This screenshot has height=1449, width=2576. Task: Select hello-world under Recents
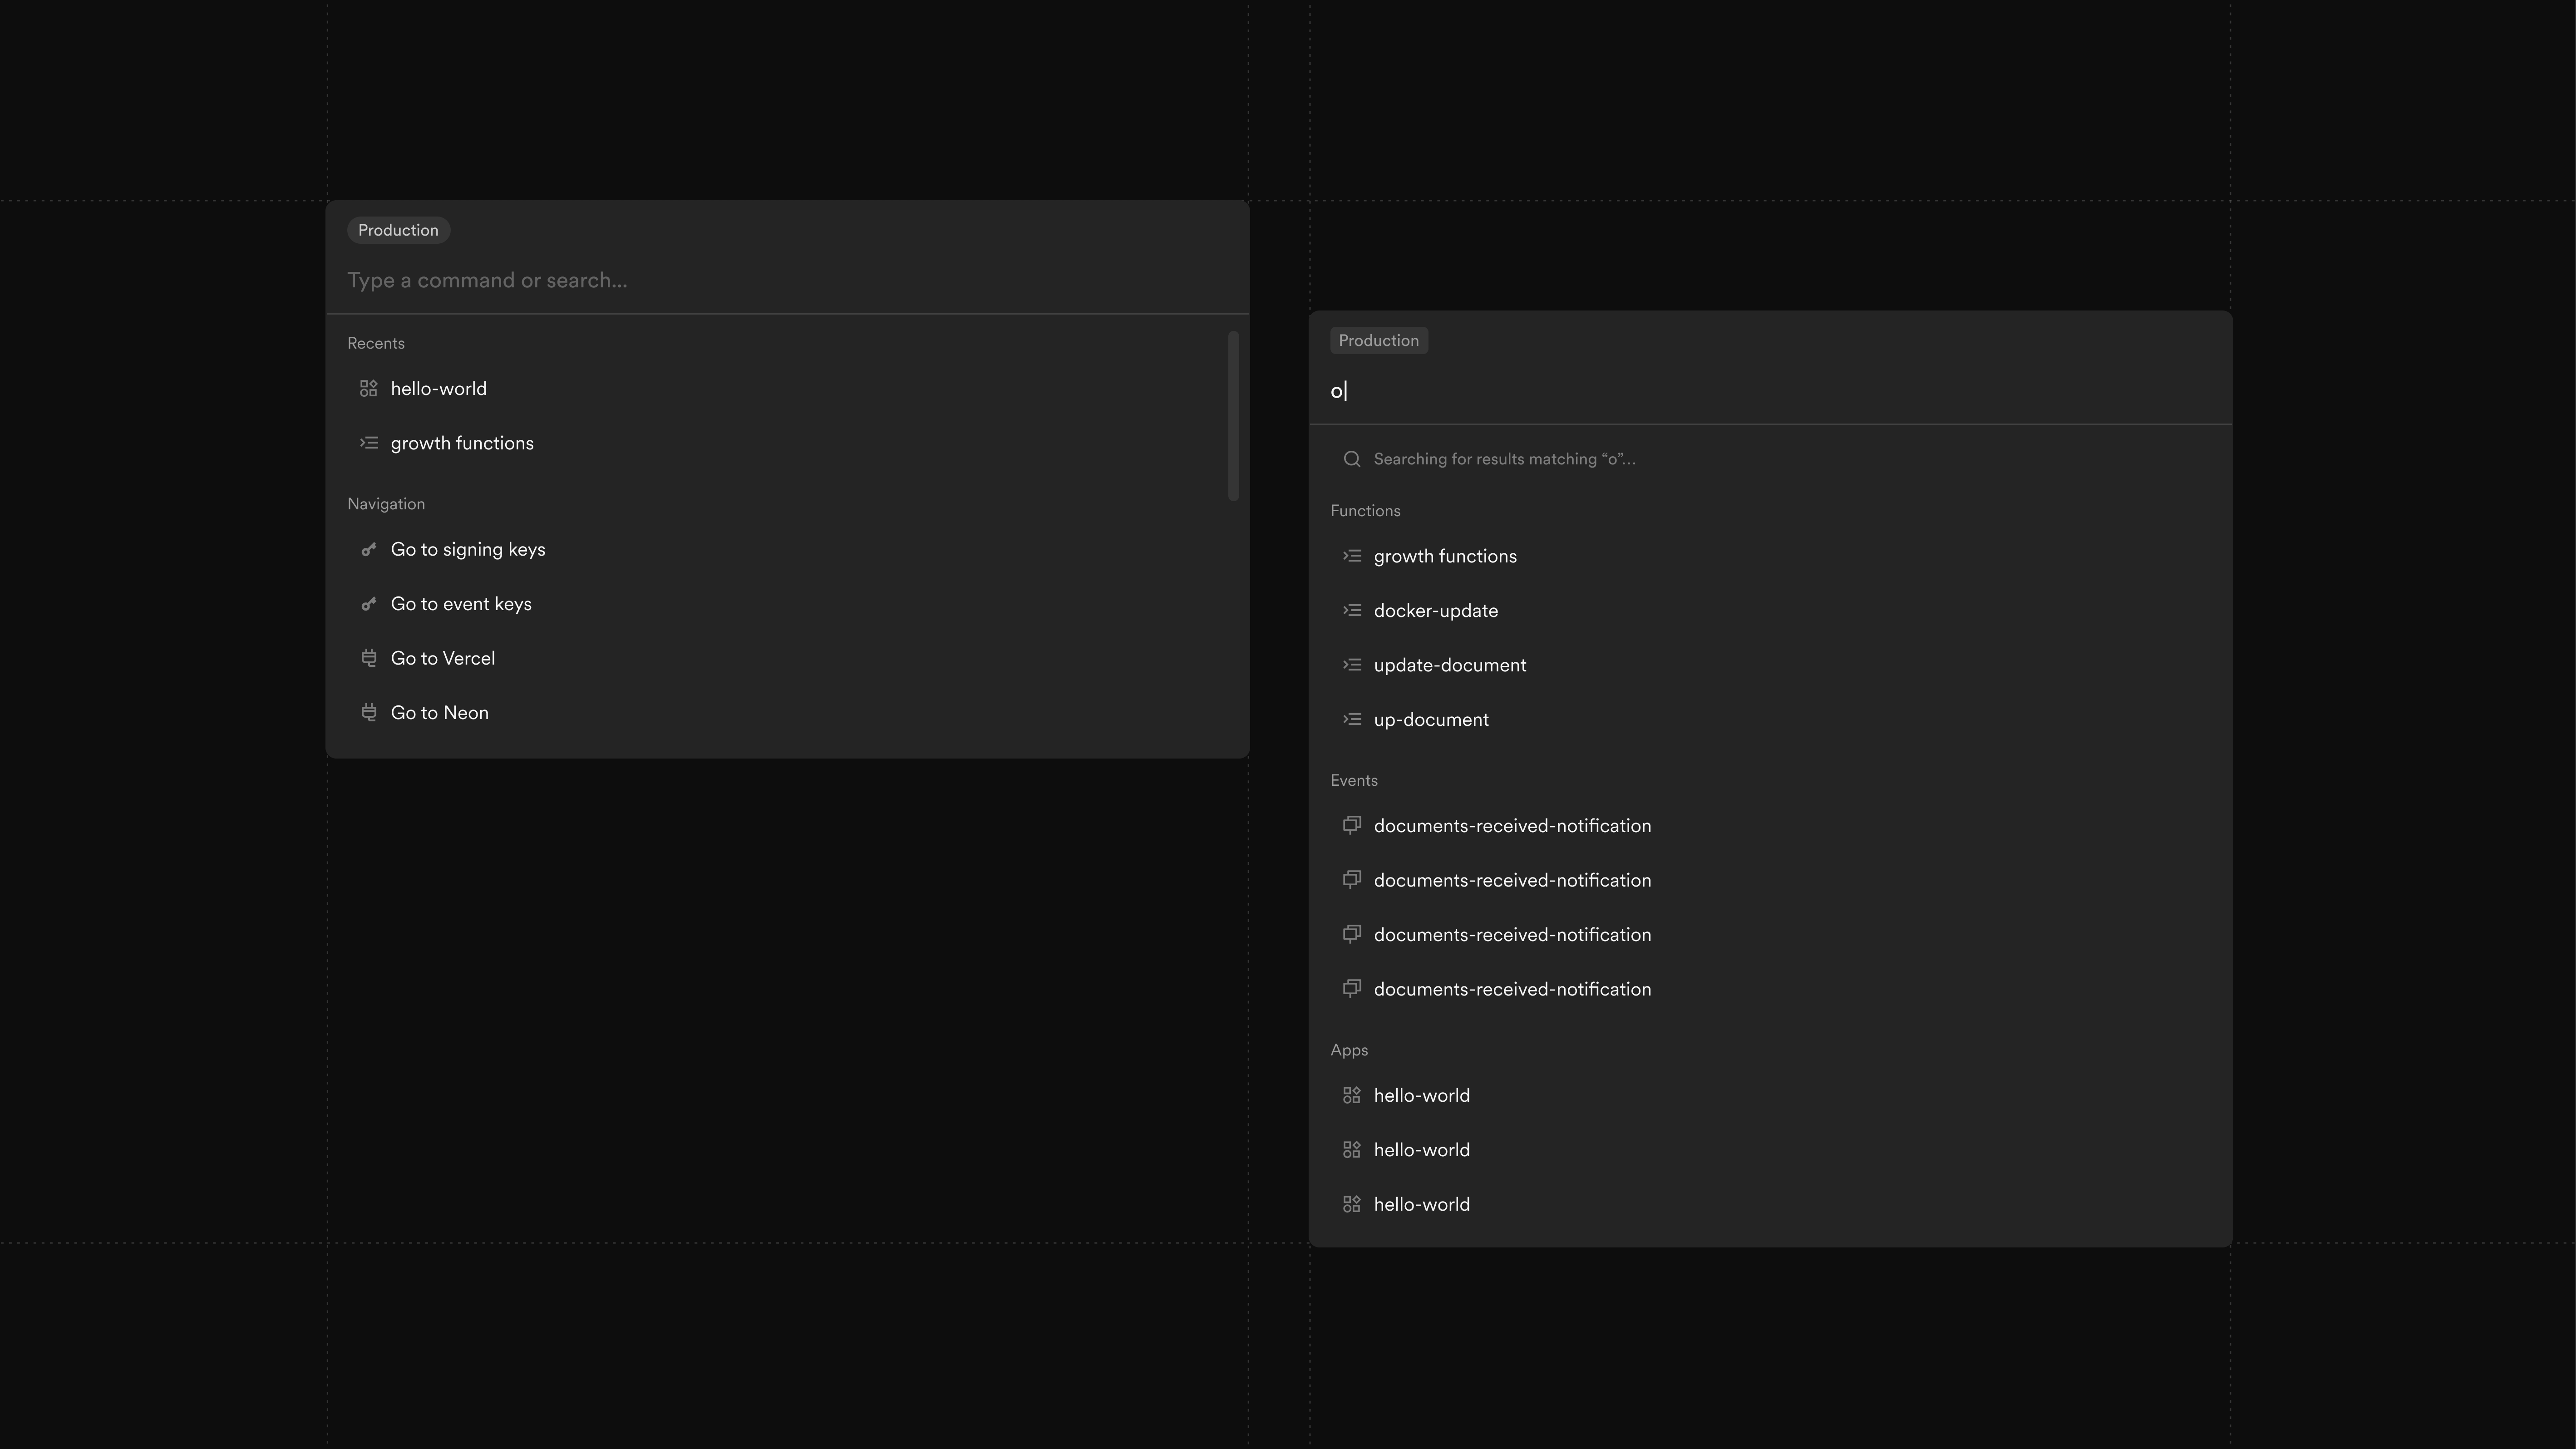[438, 388]
